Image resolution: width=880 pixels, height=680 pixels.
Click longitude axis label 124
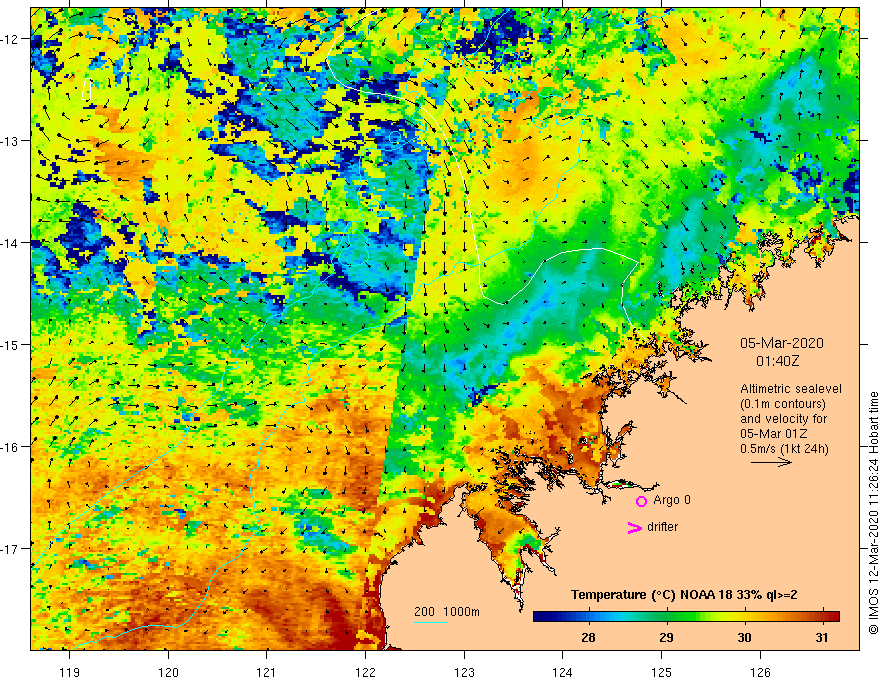point(563,672)
